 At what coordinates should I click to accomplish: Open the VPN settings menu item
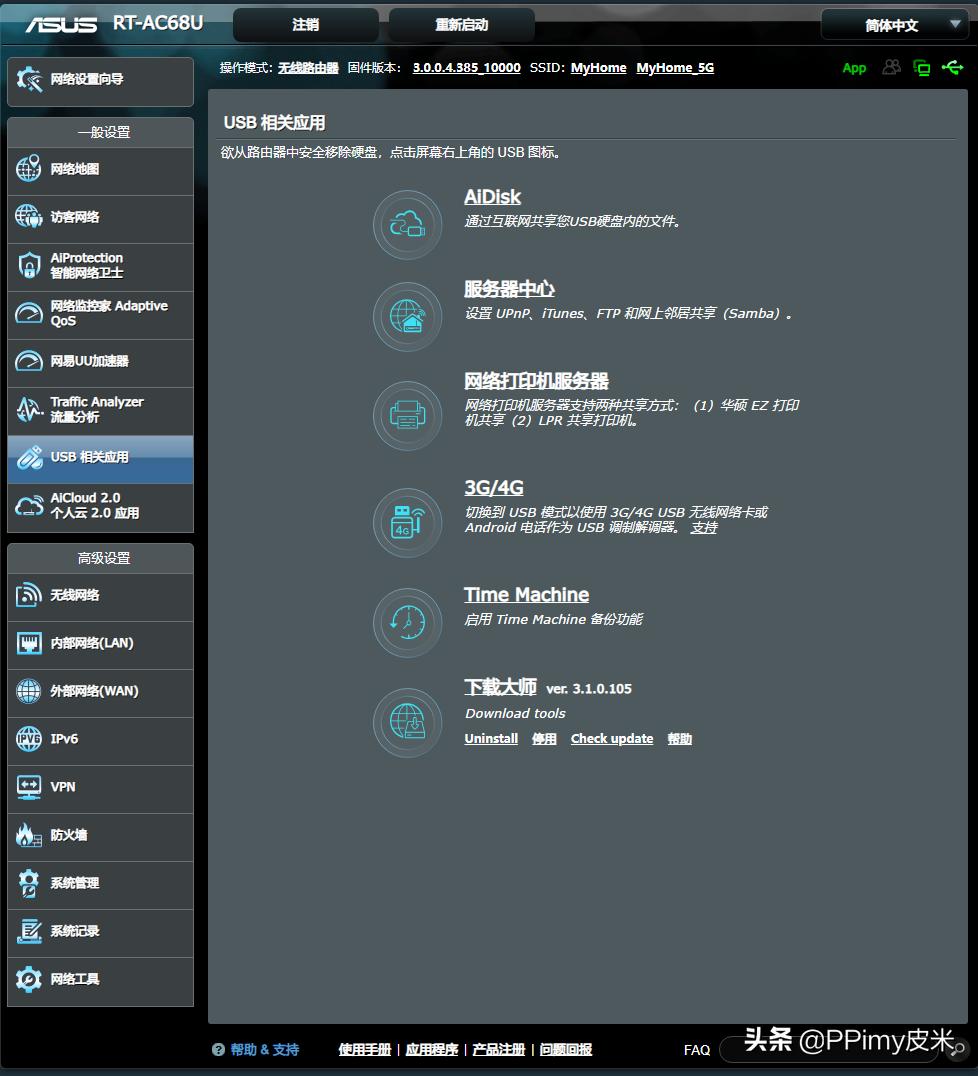(x=62, y=789)
